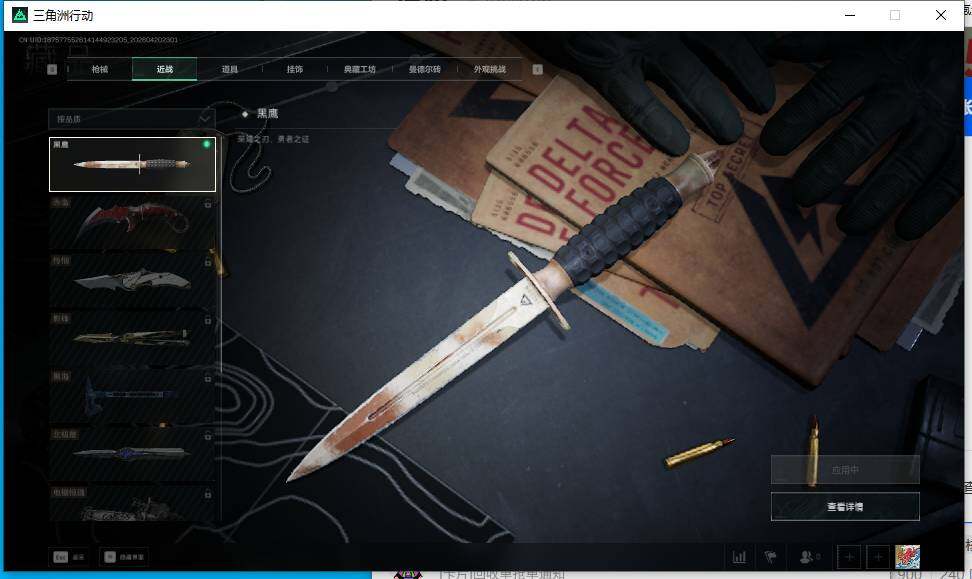
Task: Click the second empty plus slot bottom right
Action: coord(878,557)
